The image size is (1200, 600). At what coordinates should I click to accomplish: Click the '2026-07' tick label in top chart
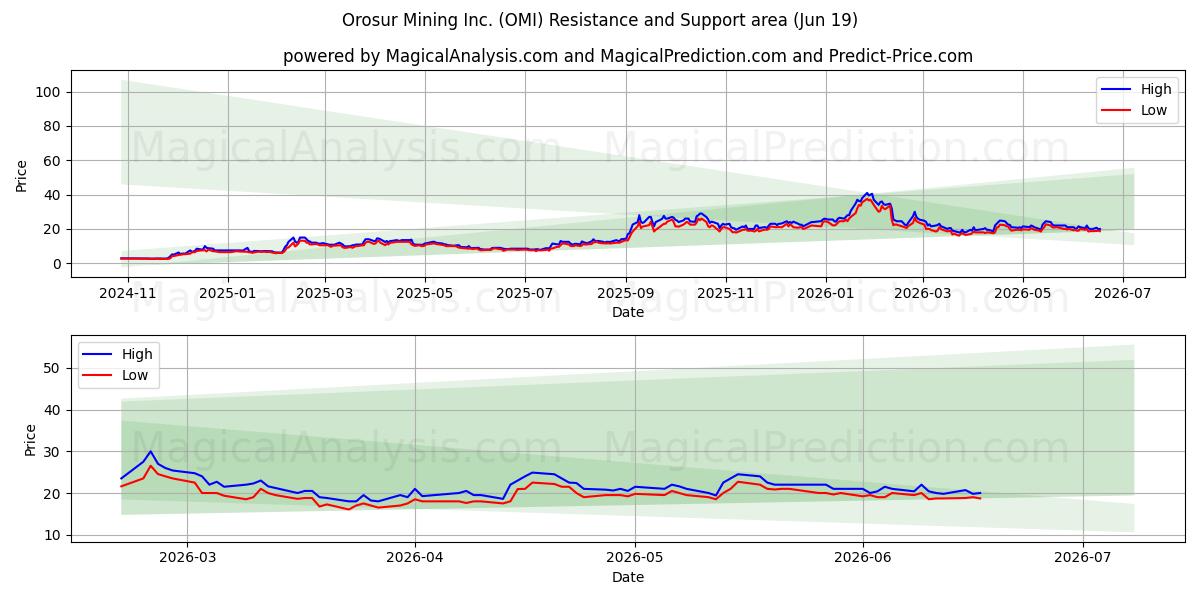click(x=1122, y=295)
